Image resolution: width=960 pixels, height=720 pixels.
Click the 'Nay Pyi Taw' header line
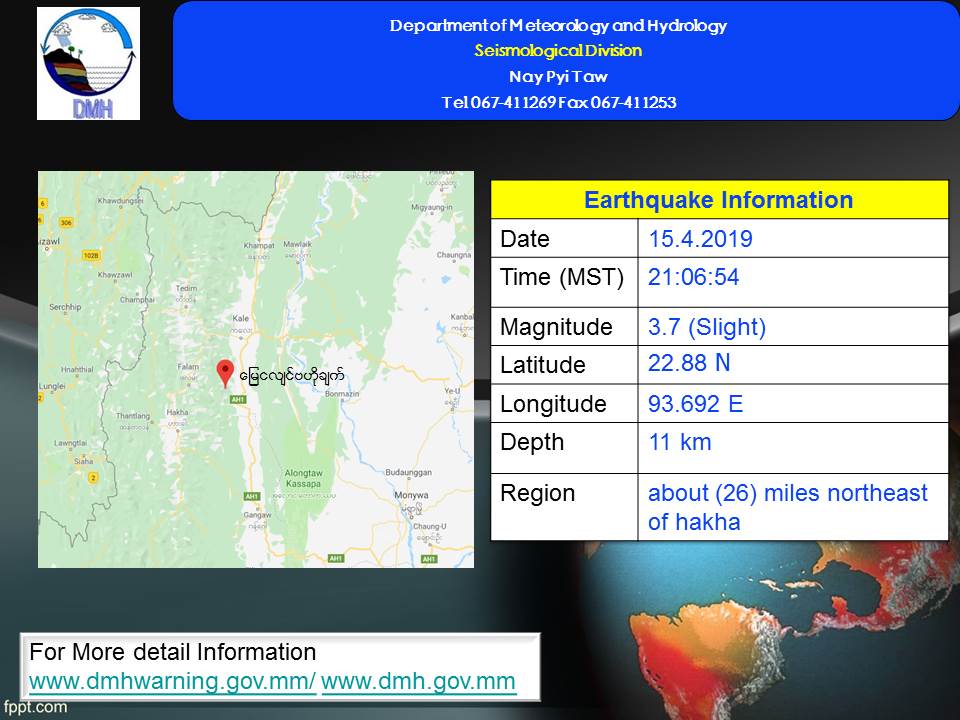click(558, 77)
